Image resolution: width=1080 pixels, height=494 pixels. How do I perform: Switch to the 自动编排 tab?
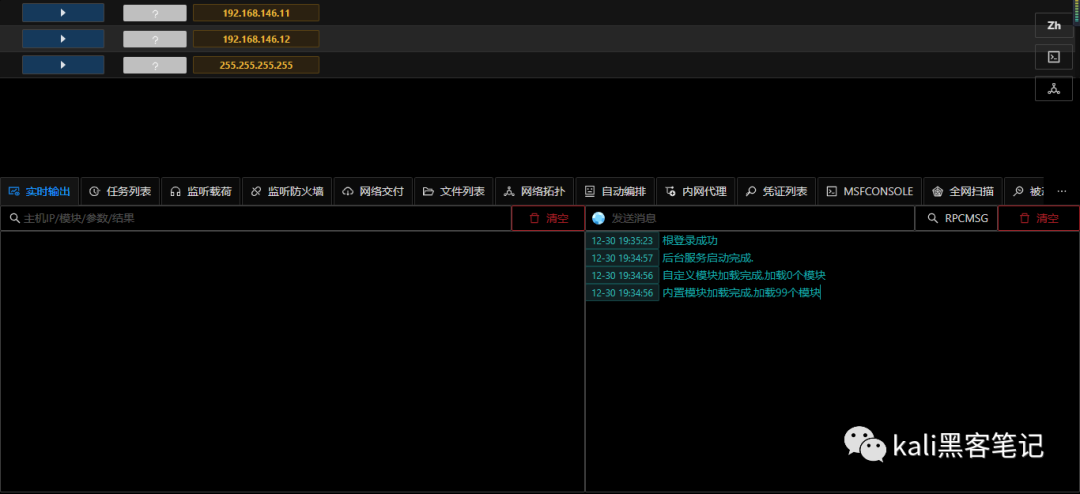point(615,192)
